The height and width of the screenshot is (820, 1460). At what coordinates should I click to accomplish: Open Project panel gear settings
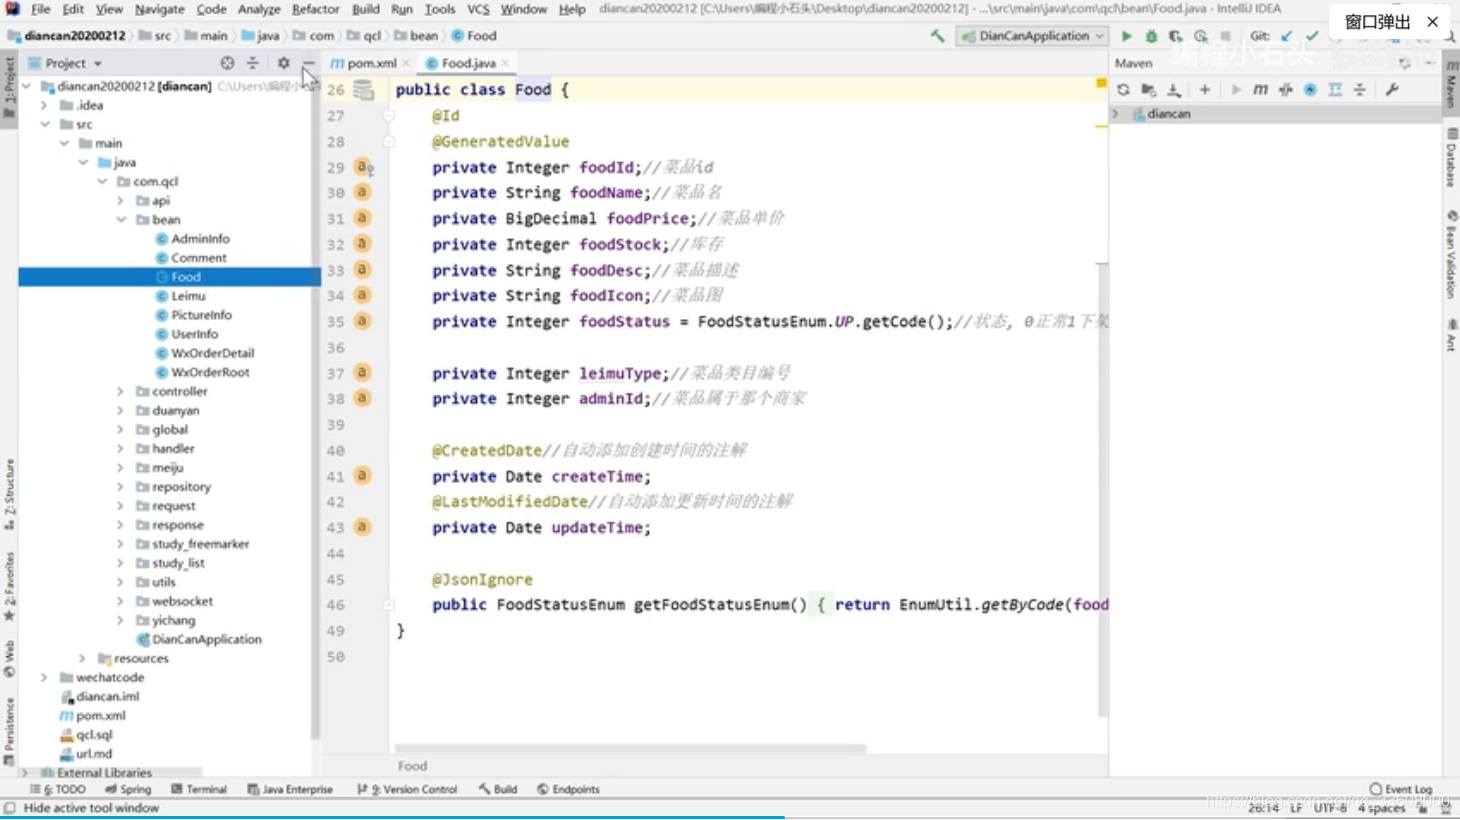[283, 63]
